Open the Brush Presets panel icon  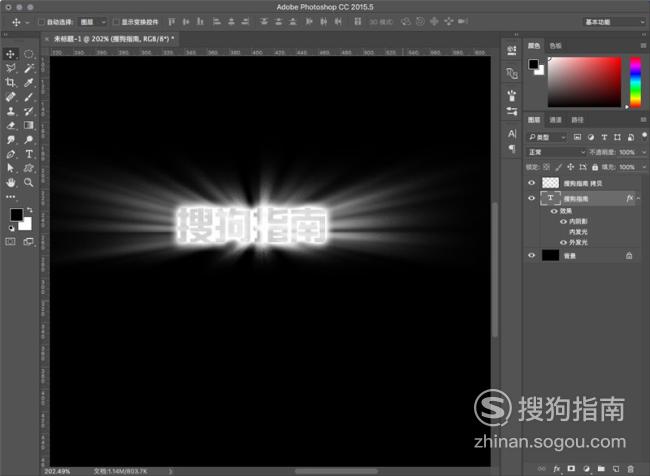pyautogui.click(x=512, y=111)
